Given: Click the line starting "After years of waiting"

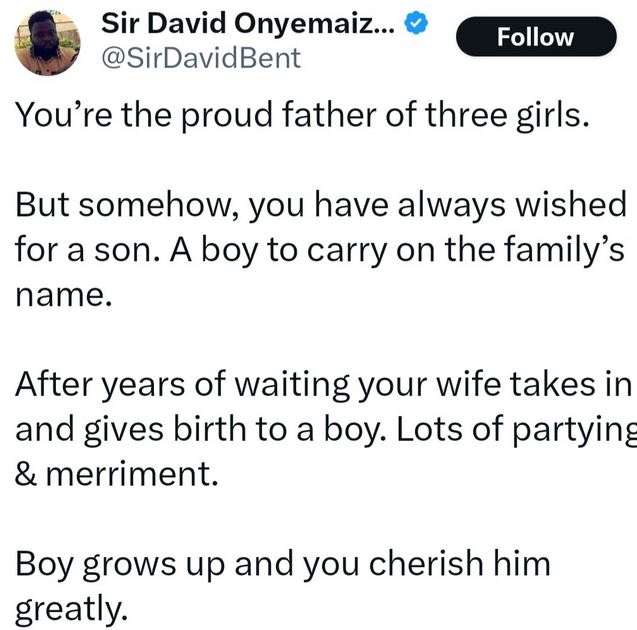Looking at the screenshot, I should pos(323,385).
